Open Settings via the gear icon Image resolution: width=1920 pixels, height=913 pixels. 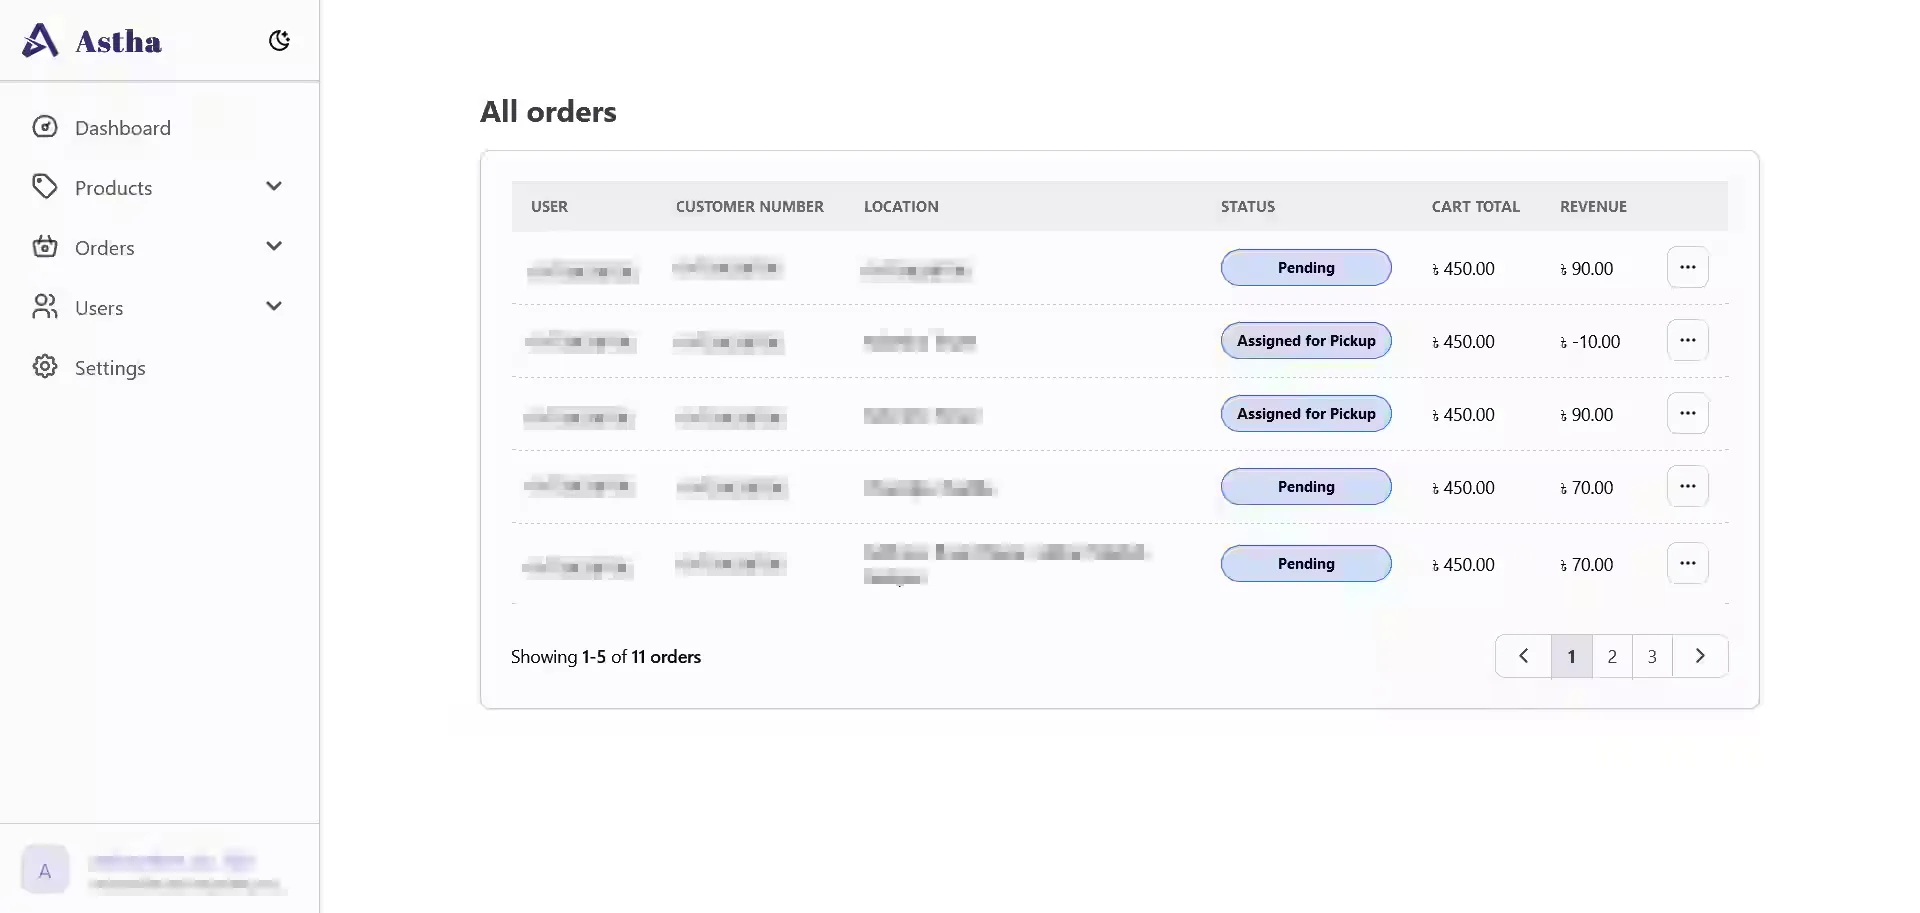(x=45, y=367)
